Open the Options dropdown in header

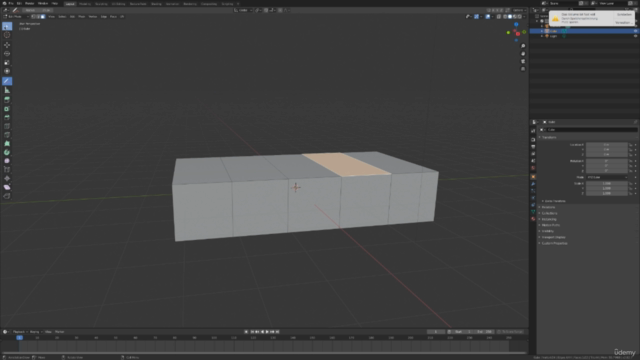coord(519,10)
